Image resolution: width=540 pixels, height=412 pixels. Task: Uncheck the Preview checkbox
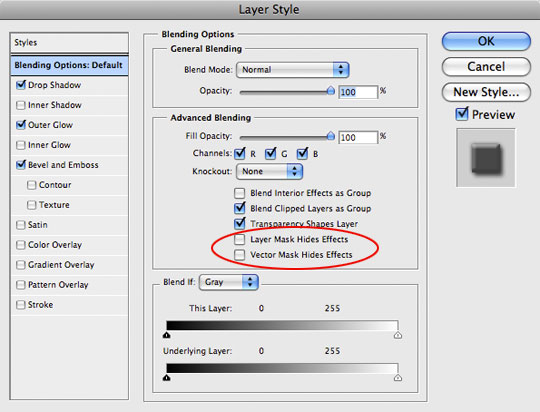pos(461,114)
